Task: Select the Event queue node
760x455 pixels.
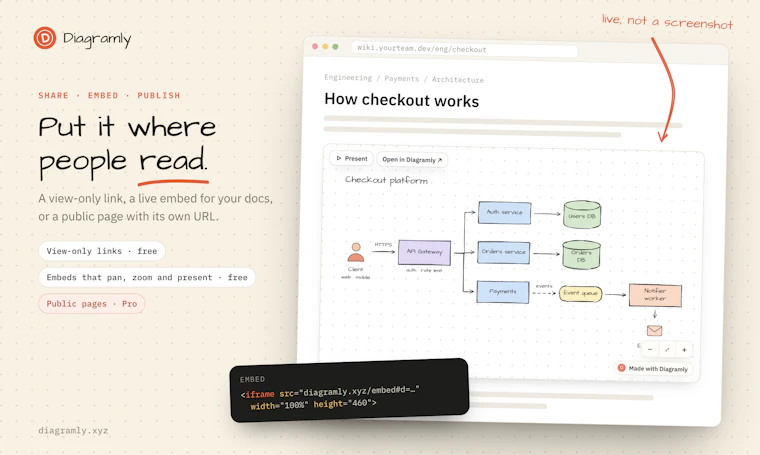Action: pyautogui.click(x=580, y=293)
